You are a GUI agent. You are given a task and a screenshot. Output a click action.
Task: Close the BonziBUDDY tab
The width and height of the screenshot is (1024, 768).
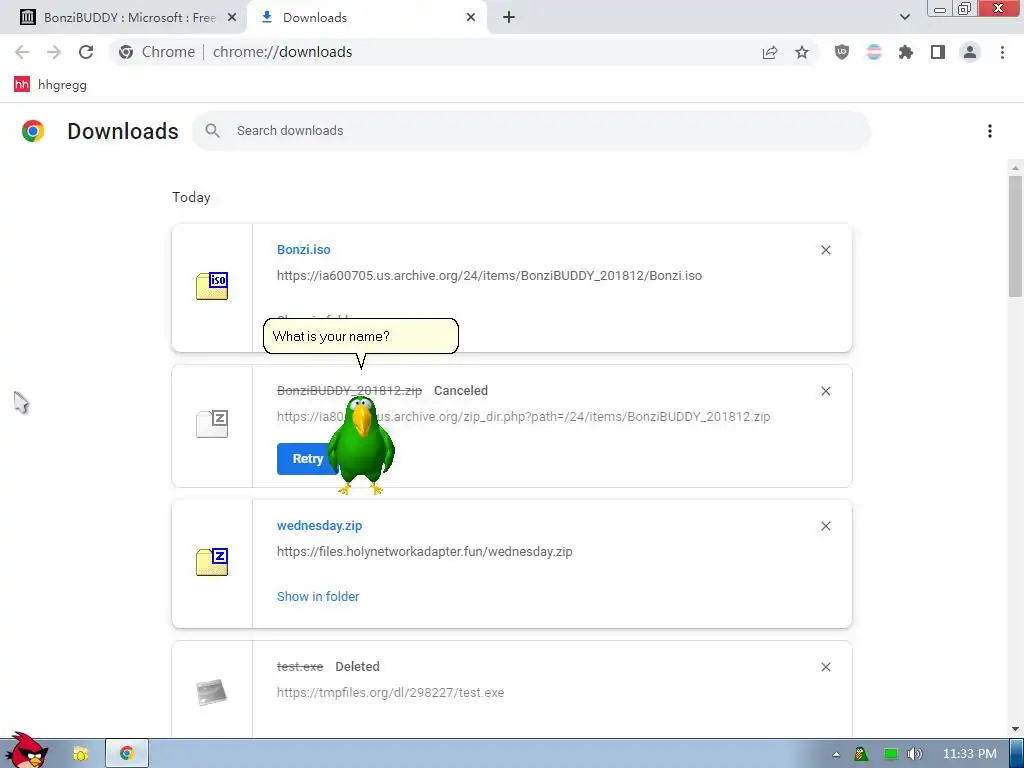click(x=232, y=18)
